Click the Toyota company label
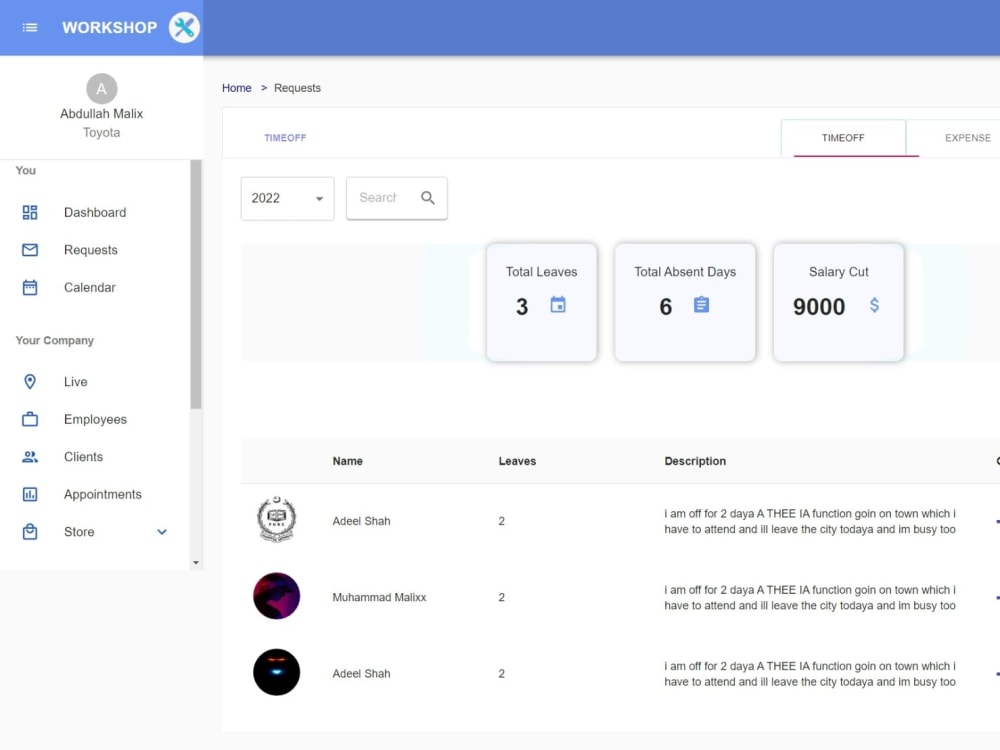1000x750 pixels. (101, 133)
